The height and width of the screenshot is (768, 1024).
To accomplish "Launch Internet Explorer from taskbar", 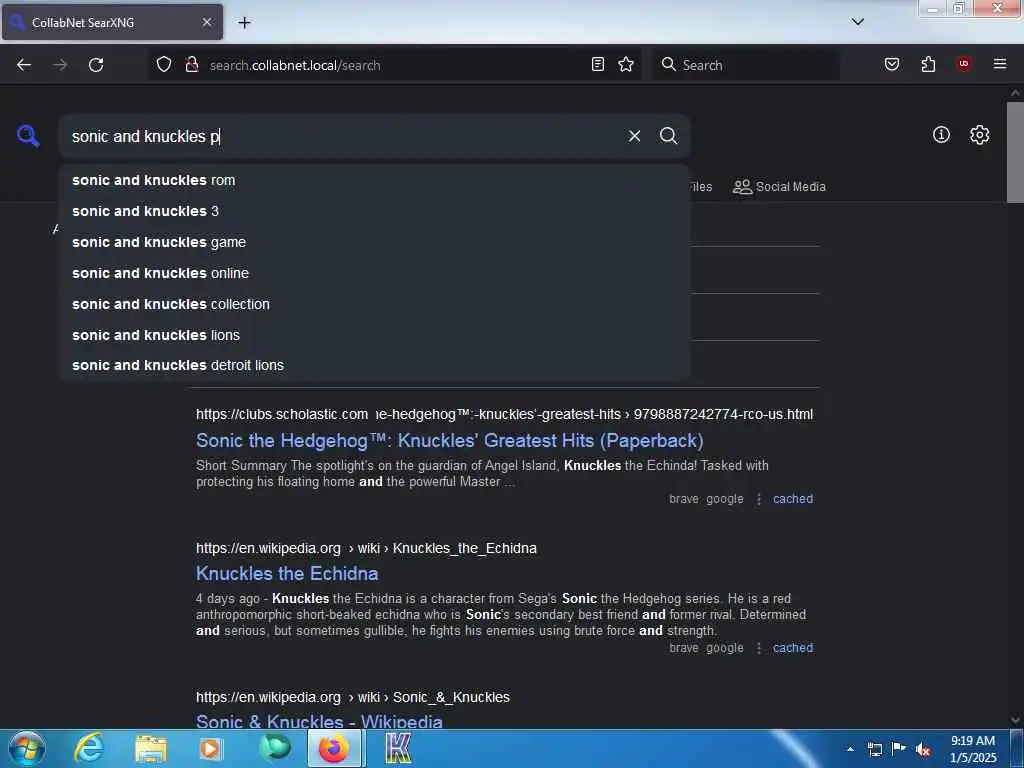I will (89, 748).
